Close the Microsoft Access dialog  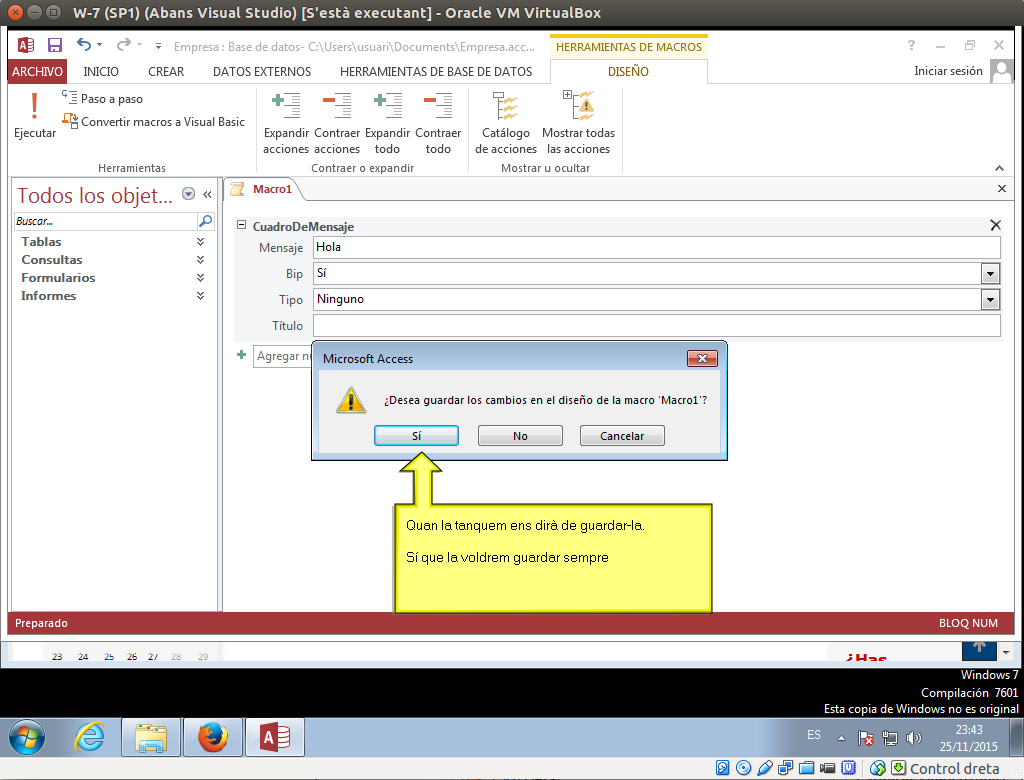(702, 358)
